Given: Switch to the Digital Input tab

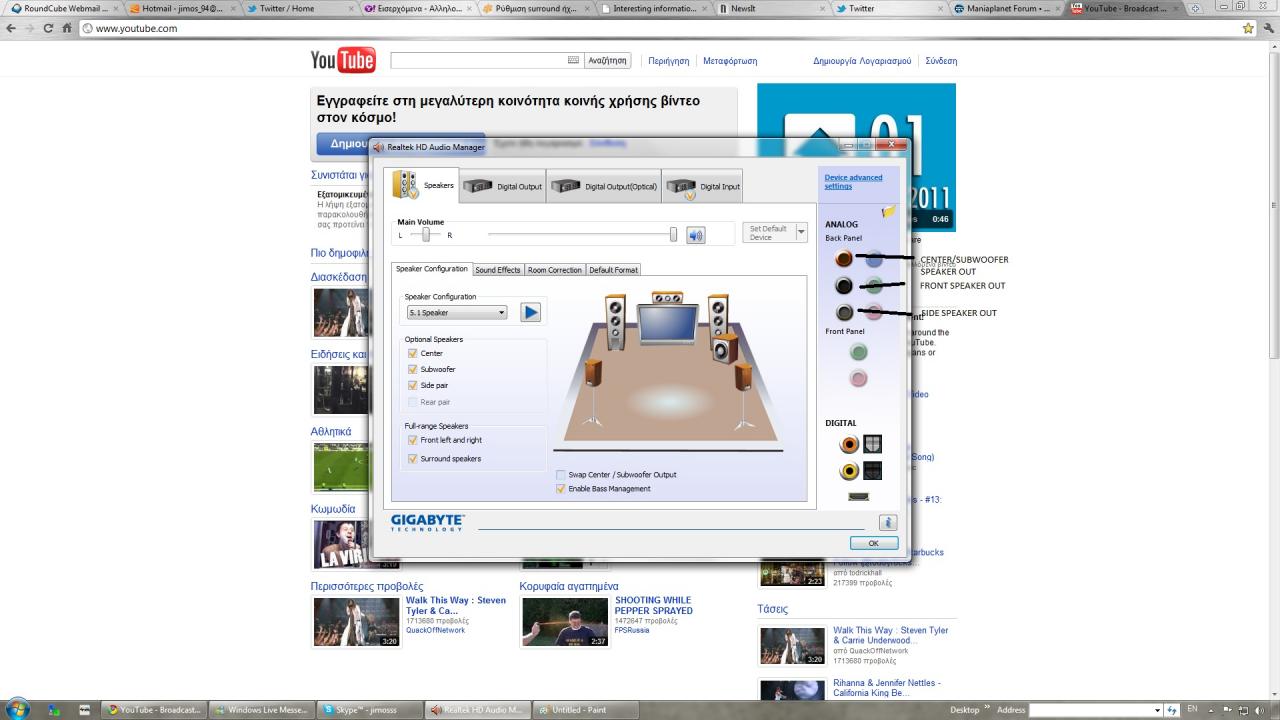Looking at the screenshot, I should [702, 186].
